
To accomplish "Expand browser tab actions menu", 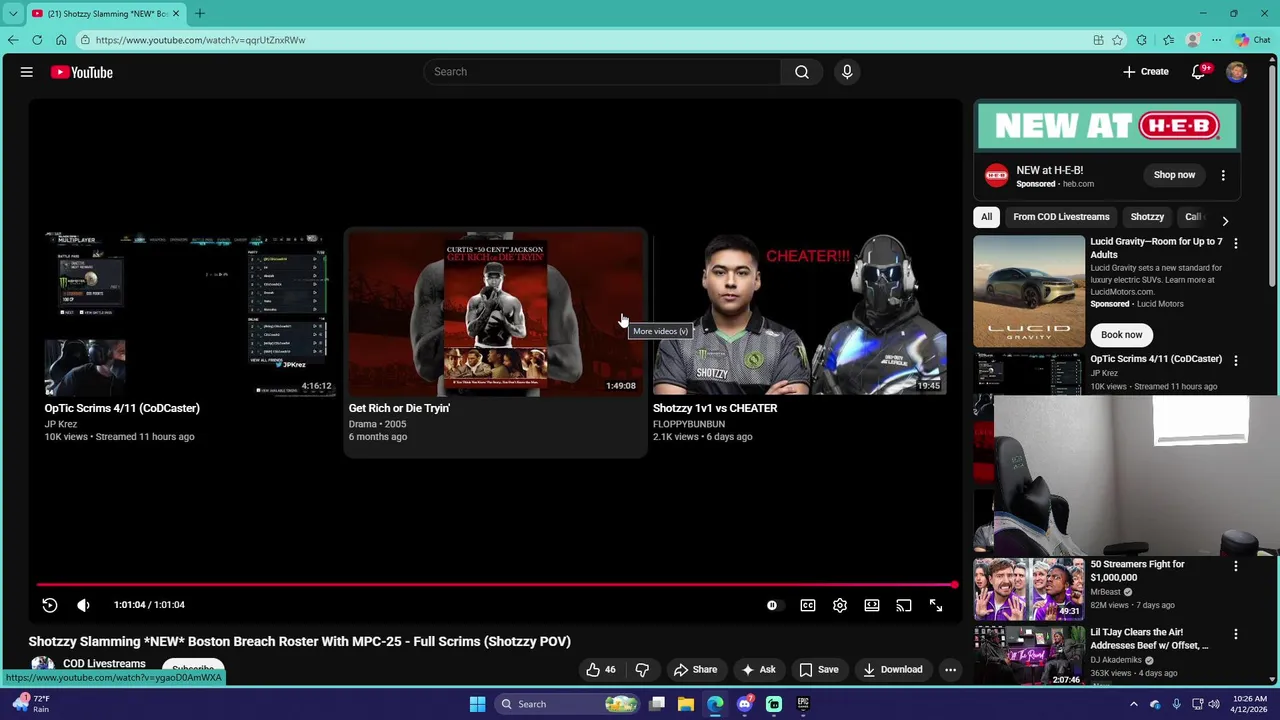I will pos(13,14).
